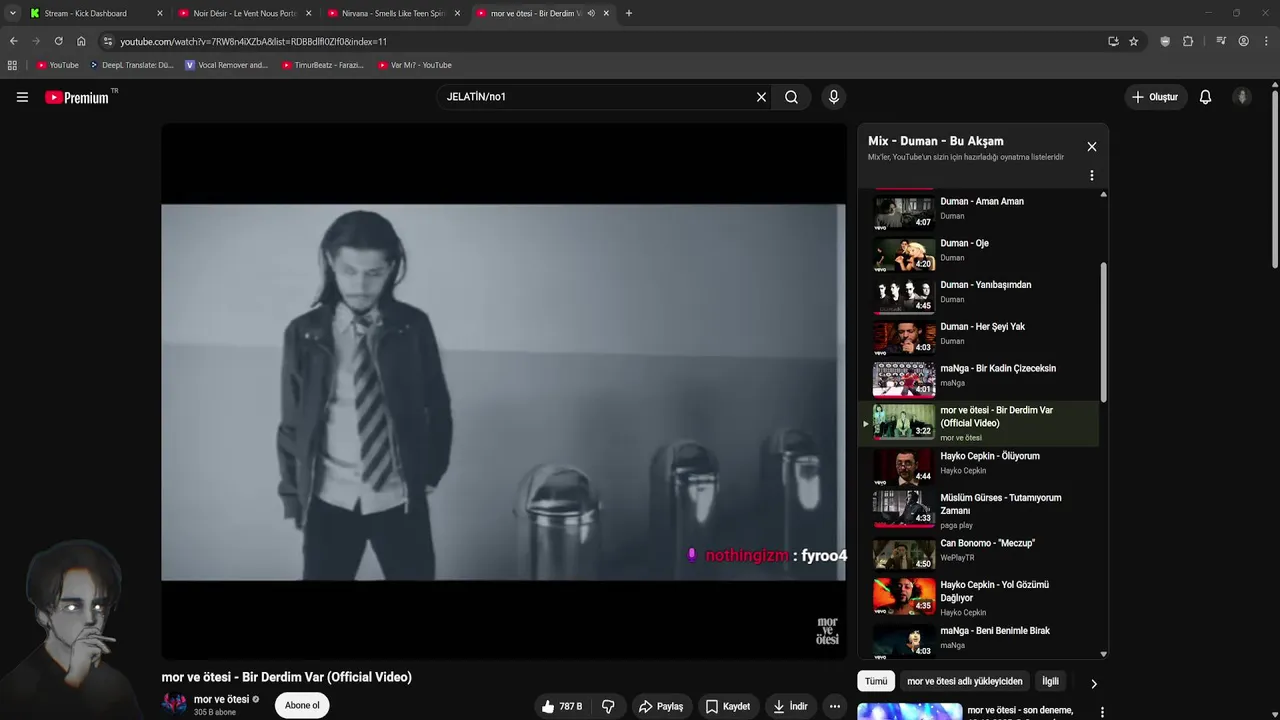Switch to Stream - Kick Dashboard tab
This screenshot has height=720, width=1280.
pyautogui.click(x=95, y=13)
